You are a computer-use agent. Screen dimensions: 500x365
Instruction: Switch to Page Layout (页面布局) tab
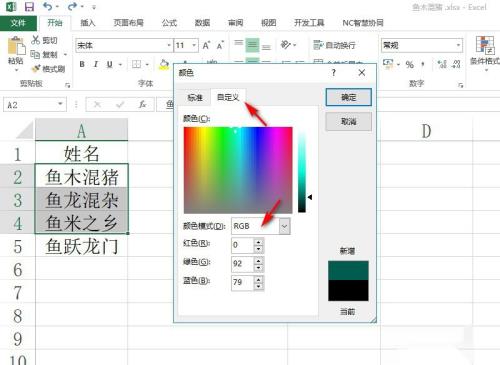(129, 23)
